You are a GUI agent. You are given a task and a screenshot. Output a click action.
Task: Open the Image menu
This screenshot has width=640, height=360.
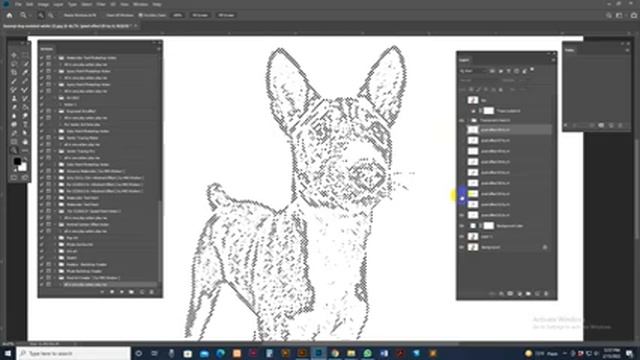43,4
